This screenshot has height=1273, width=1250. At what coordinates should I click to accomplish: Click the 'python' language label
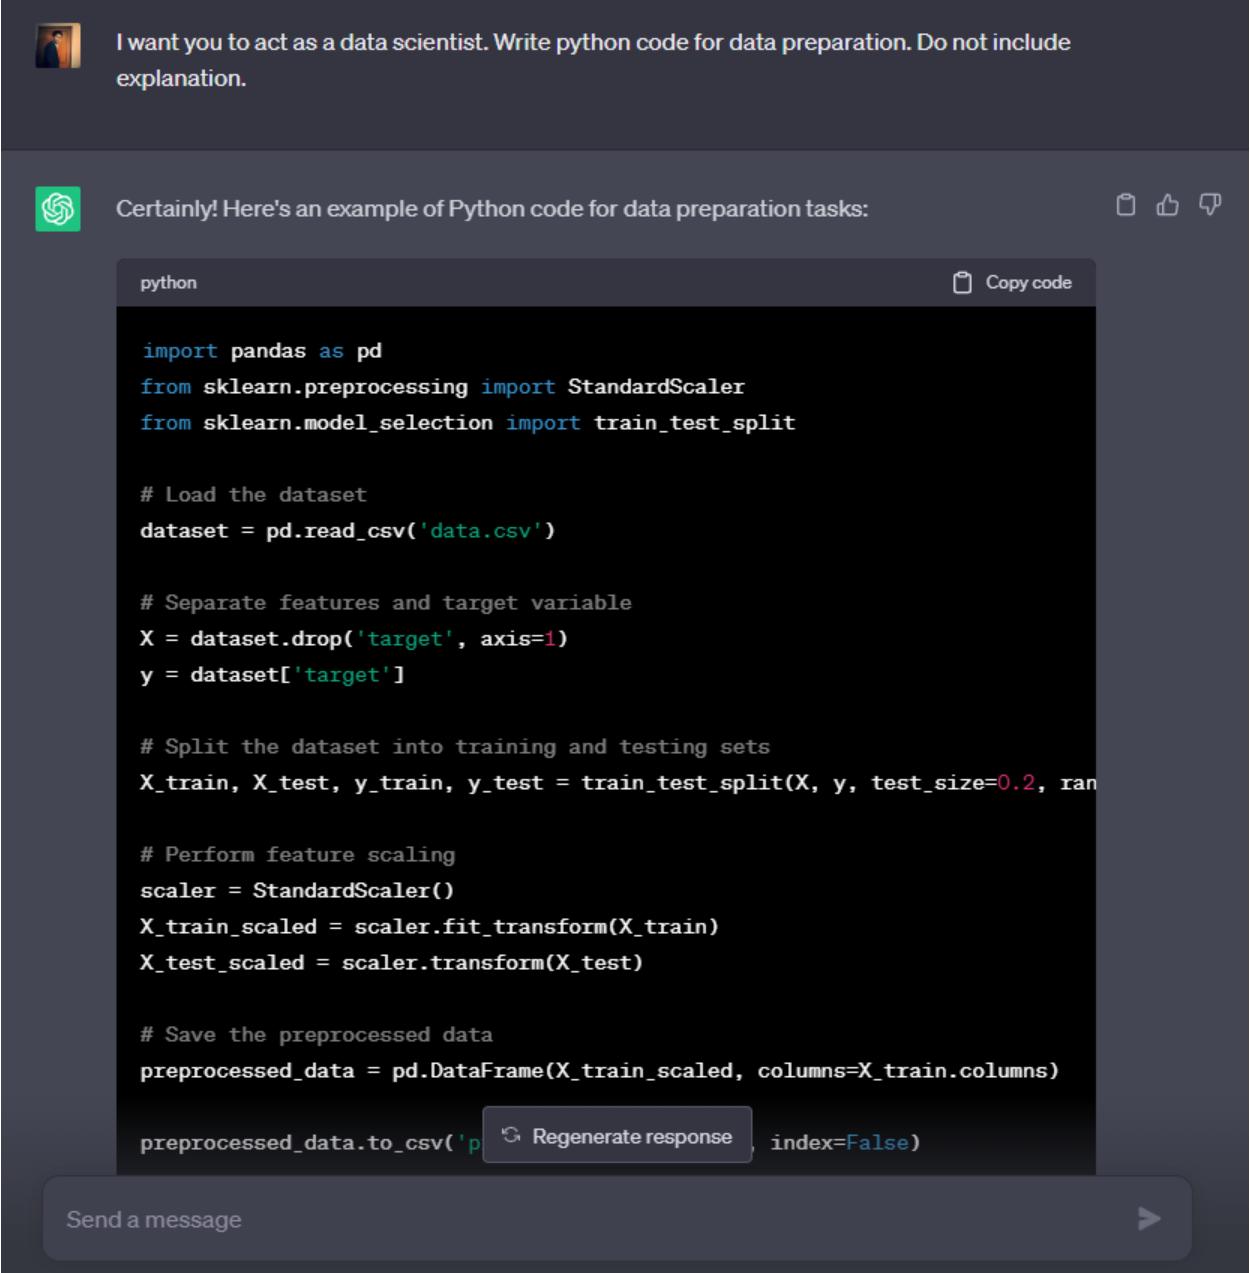pos(168,283)
